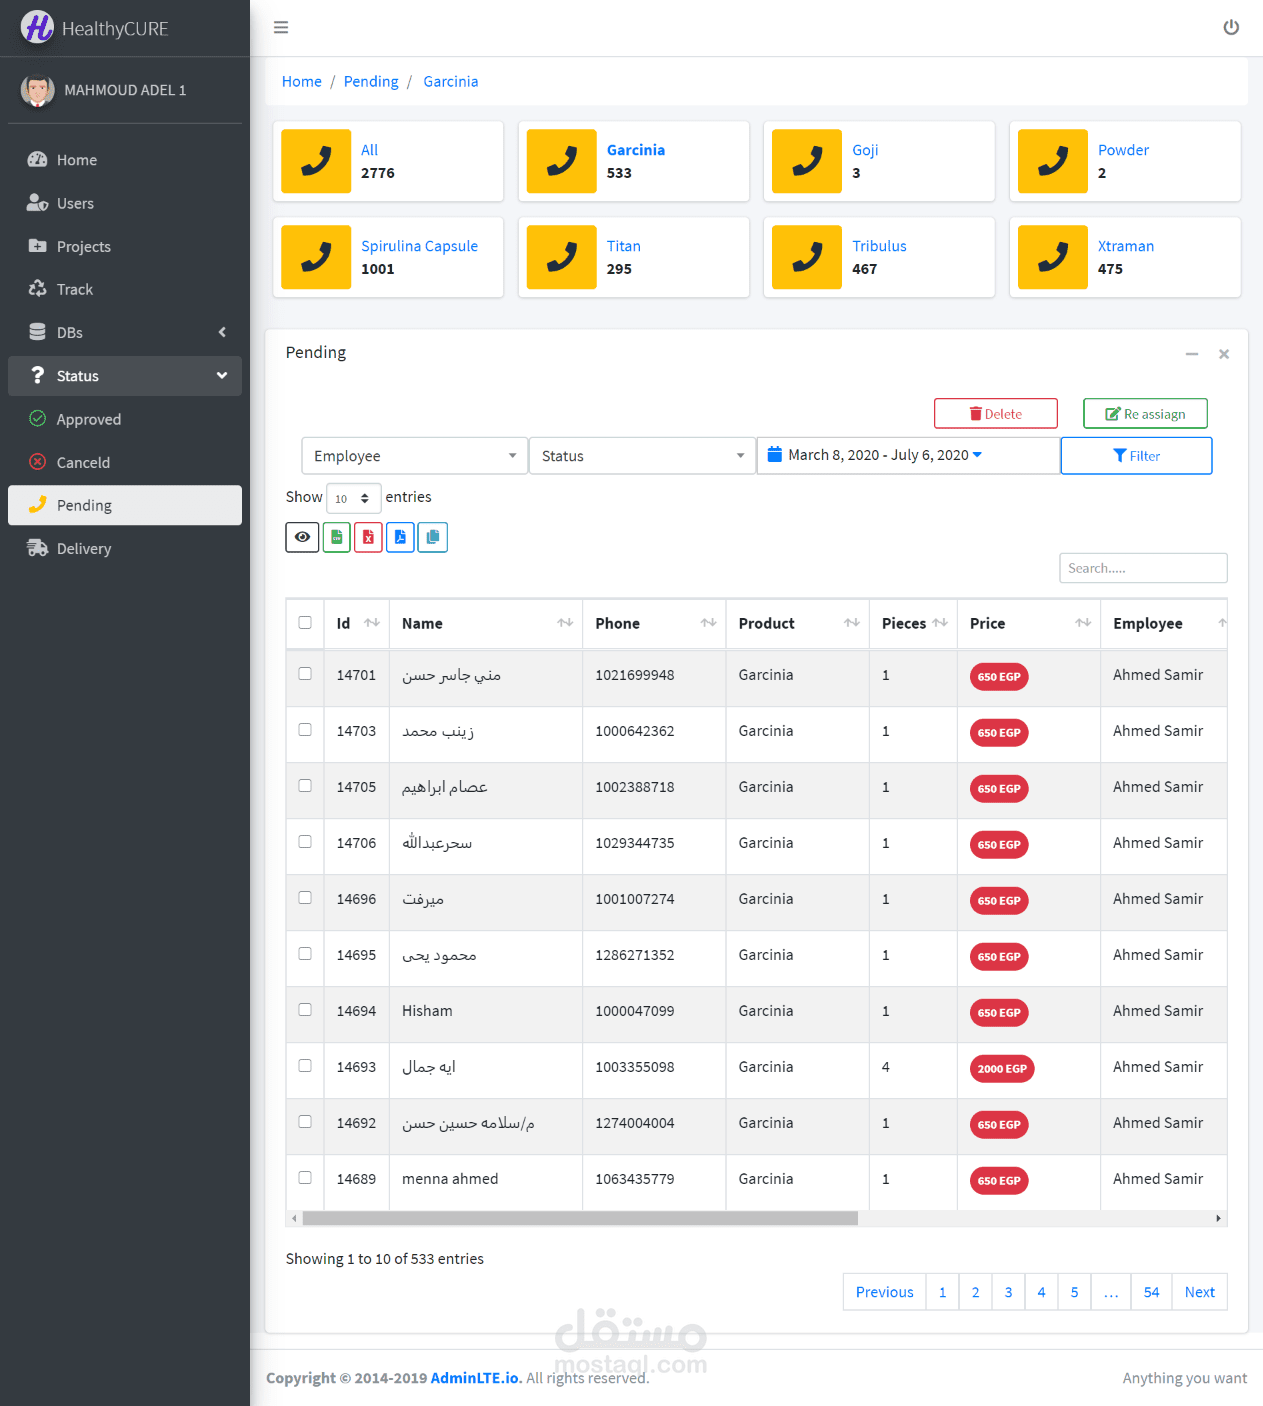
Task: Export table as Excel red icon
Action: pos(368,537)
